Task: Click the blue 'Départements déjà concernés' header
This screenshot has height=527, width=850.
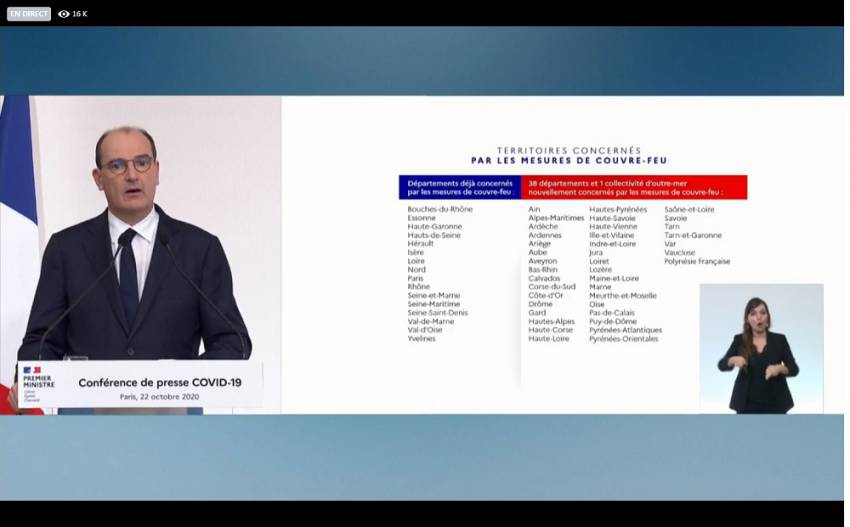Action: 459,187
